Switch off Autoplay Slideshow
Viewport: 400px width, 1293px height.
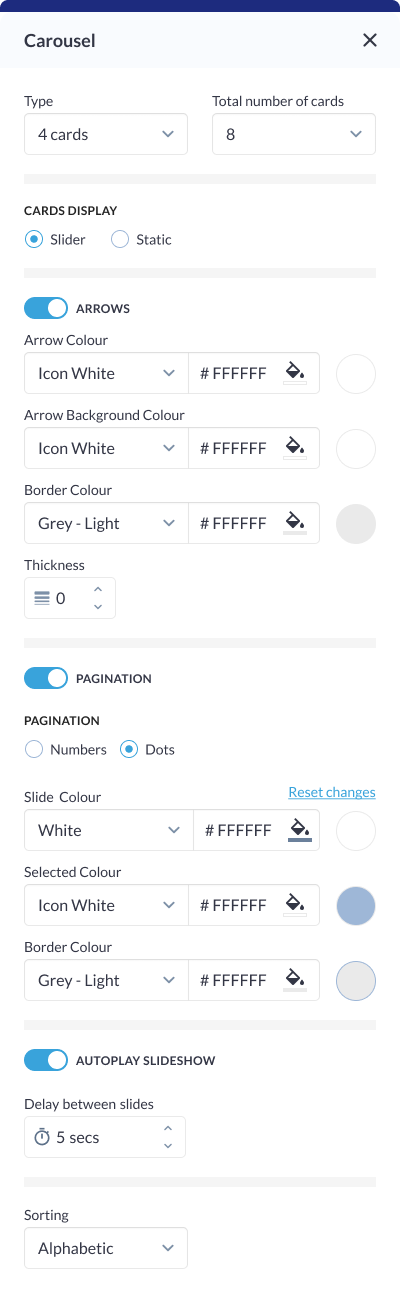pos(46,1059)
